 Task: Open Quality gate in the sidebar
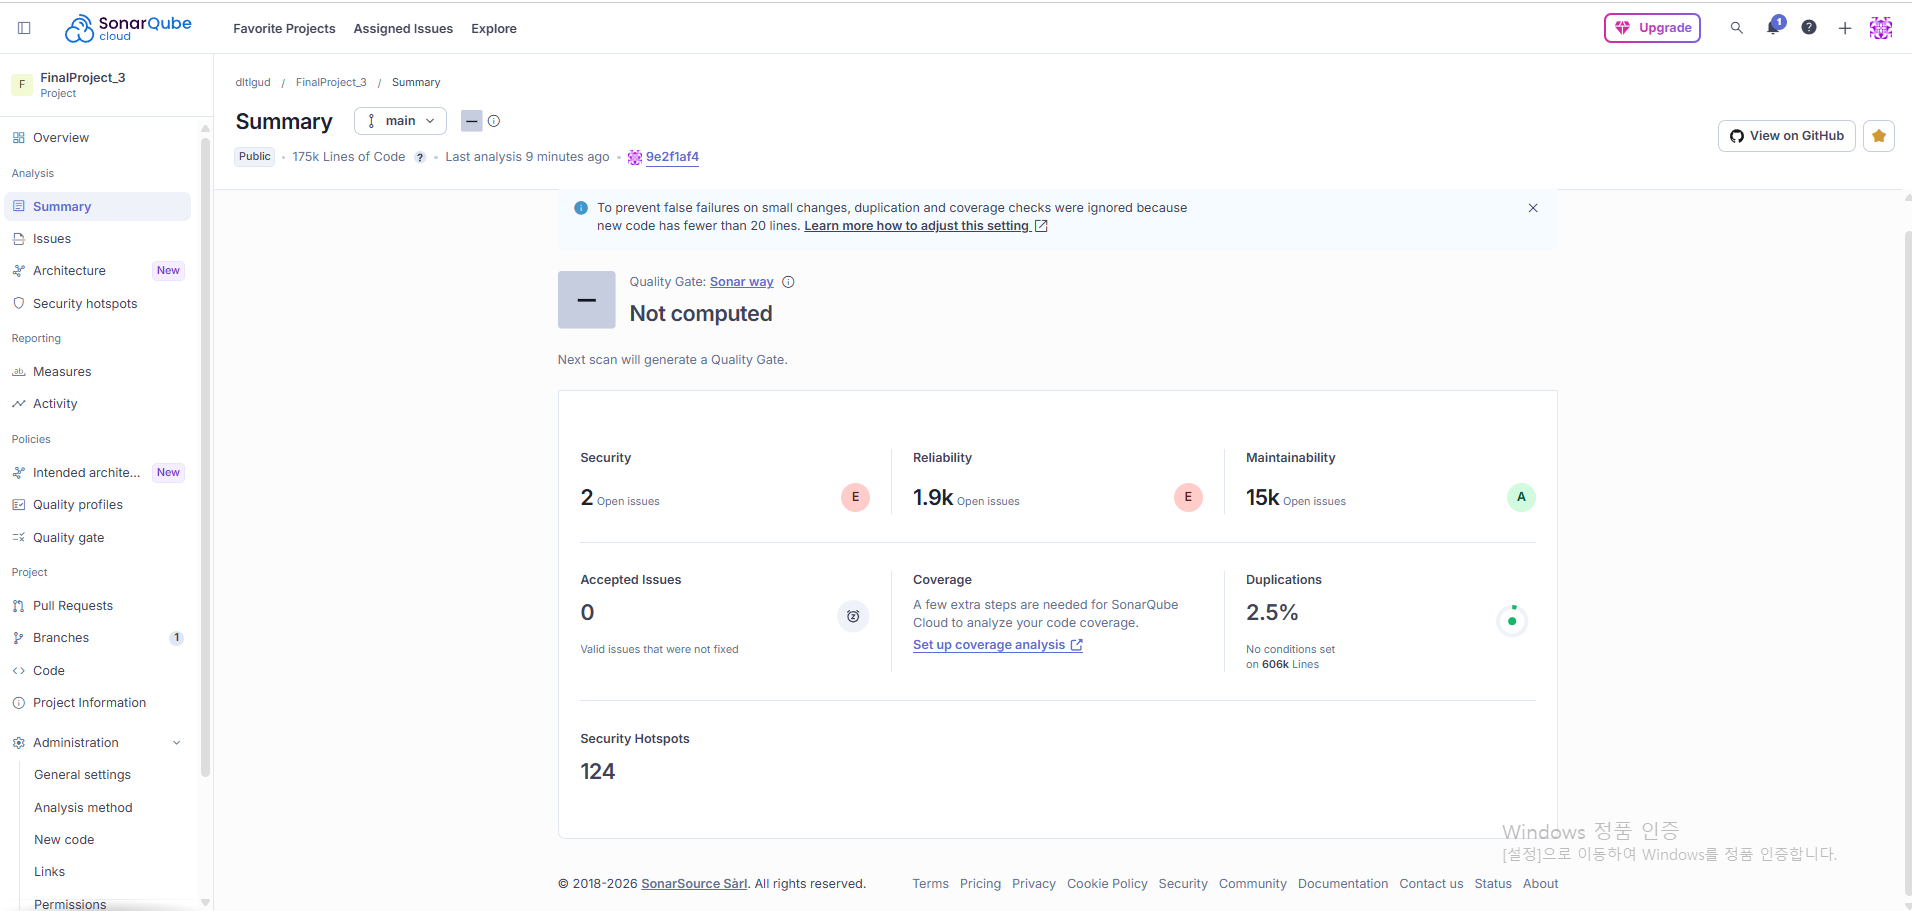(x=97, y=538)
